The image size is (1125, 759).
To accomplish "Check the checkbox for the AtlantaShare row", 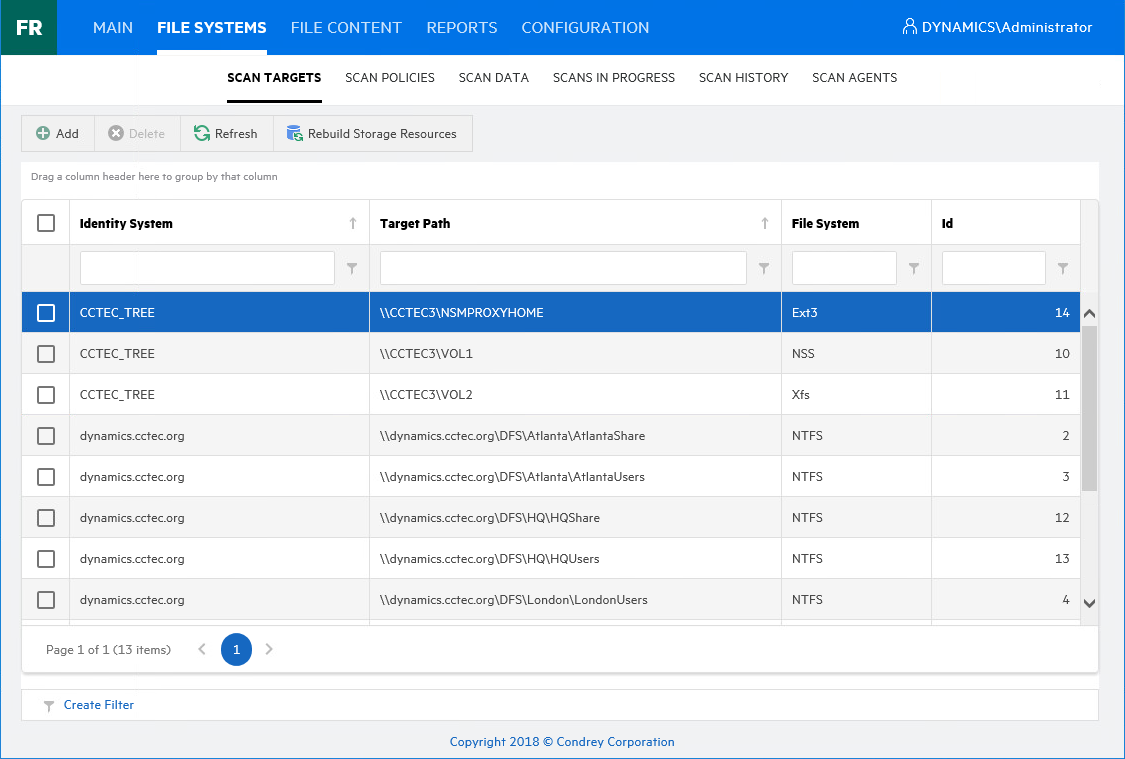I will tap(45, 435).
